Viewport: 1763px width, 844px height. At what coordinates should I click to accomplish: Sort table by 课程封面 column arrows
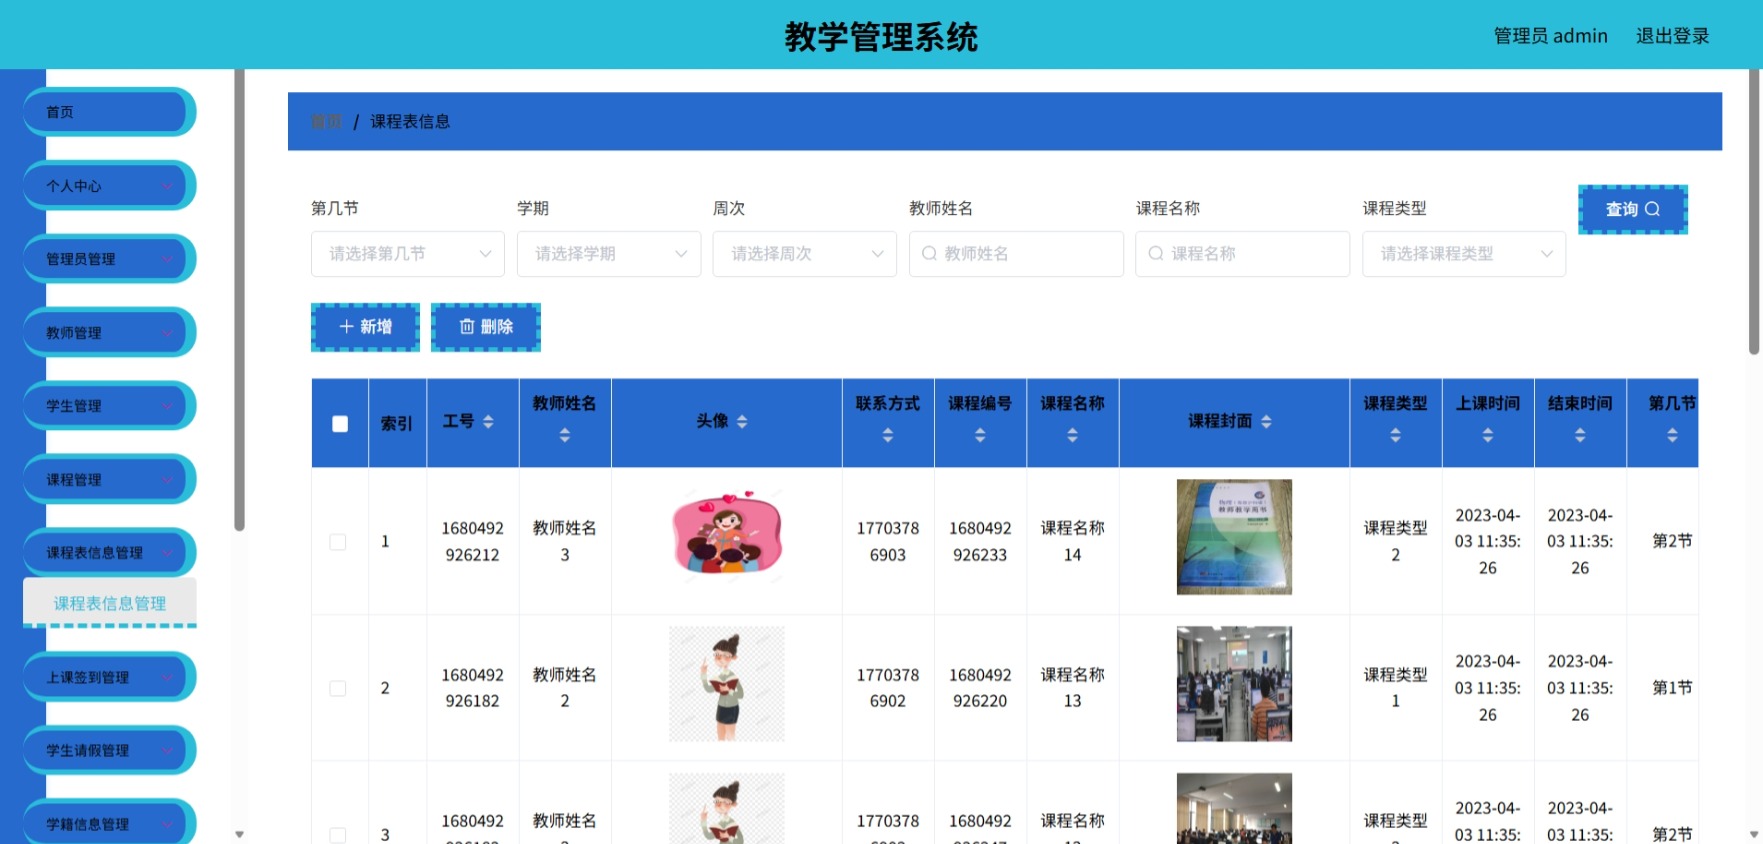[x=1266, y=422]
